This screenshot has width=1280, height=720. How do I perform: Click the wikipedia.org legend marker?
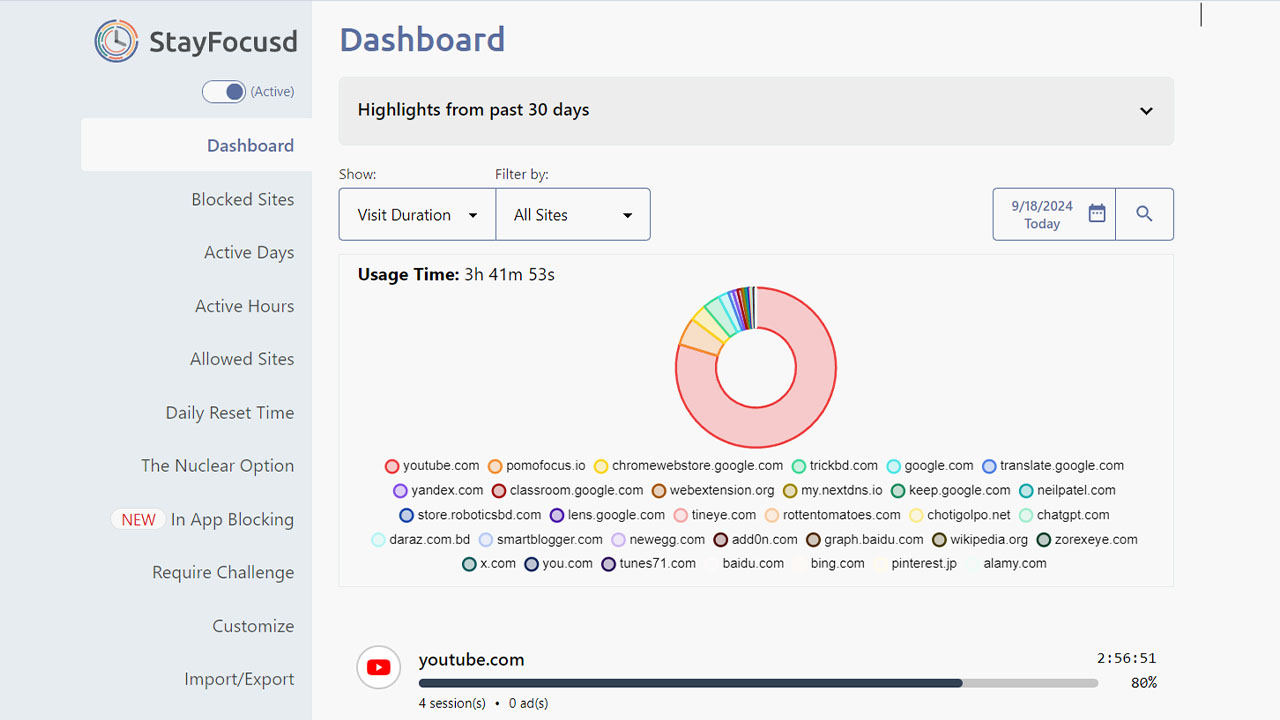coord(939,540)
